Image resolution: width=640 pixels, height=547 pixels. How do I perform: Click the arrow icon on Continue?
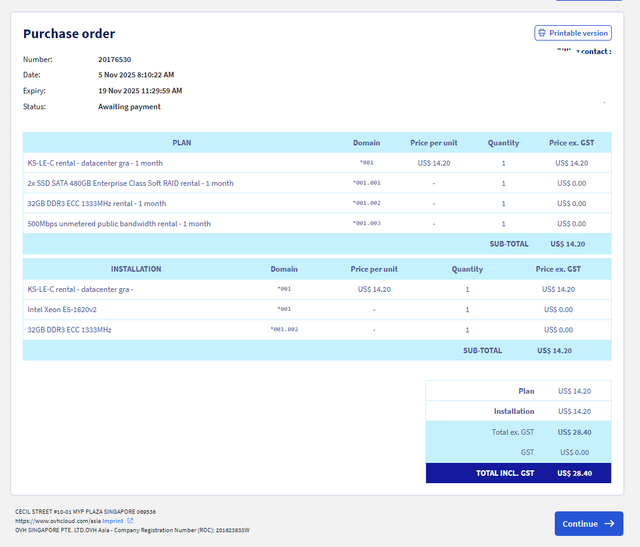(x=609, y=523)
